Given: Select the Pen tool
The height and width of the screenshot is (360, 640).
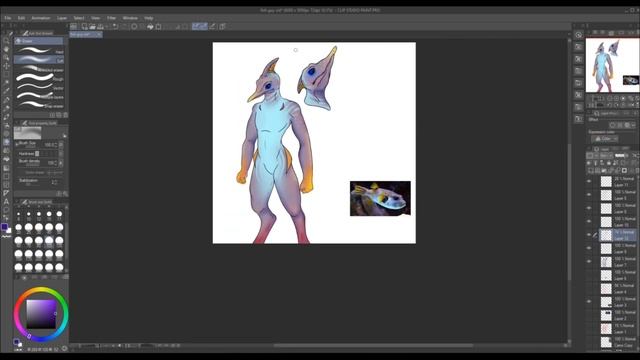Looking at the screenshot, I should click(x=6, y=100).
